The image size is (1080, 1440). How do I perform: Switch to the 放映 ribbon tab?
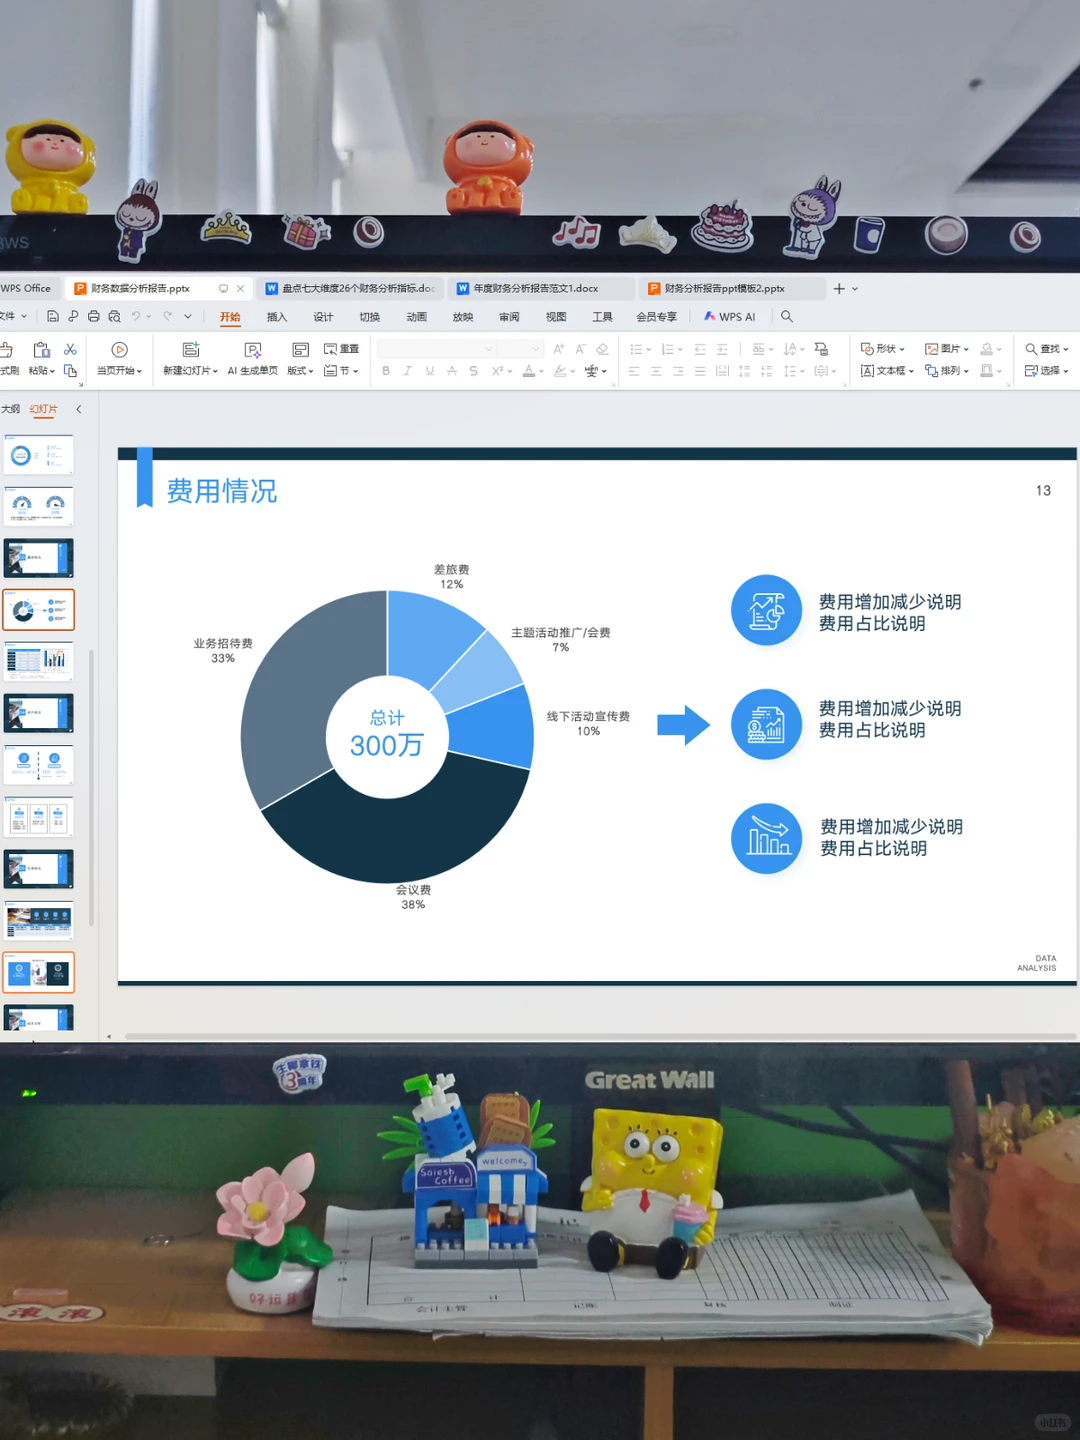463,317
